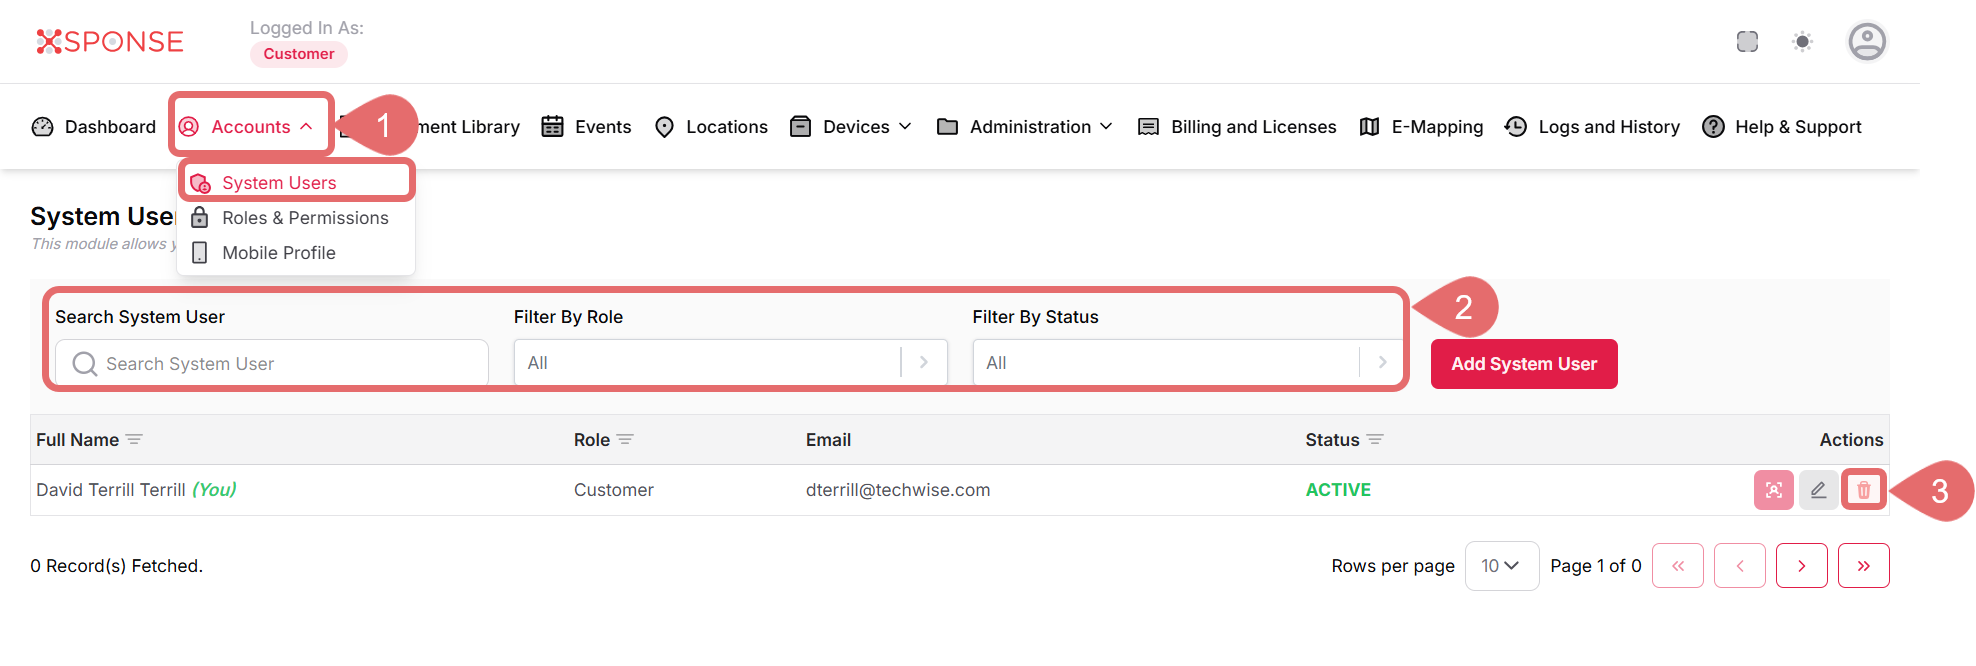This screenshot has width=1976, height=666.
Task: Toggle the light/dark theme sun icon
Action: [1802, 42]
